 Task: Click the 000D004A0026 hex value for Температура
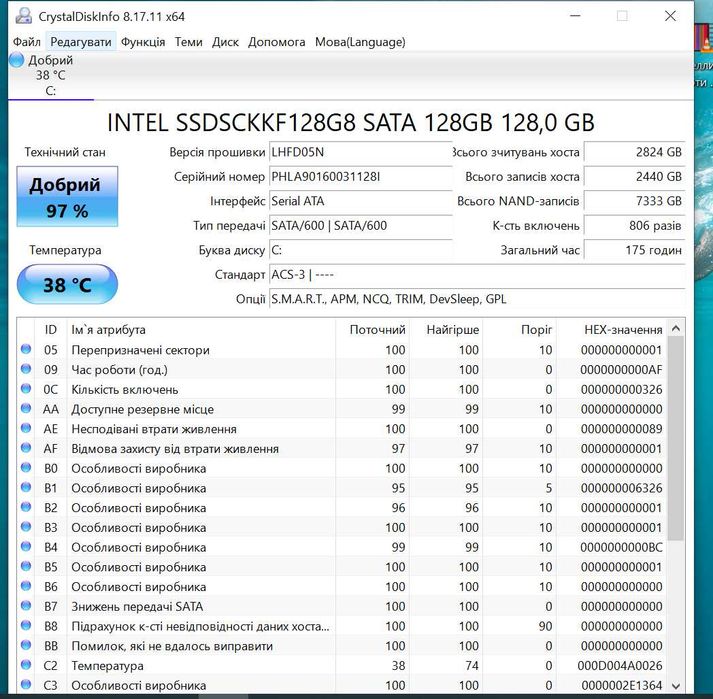(620, 665)
